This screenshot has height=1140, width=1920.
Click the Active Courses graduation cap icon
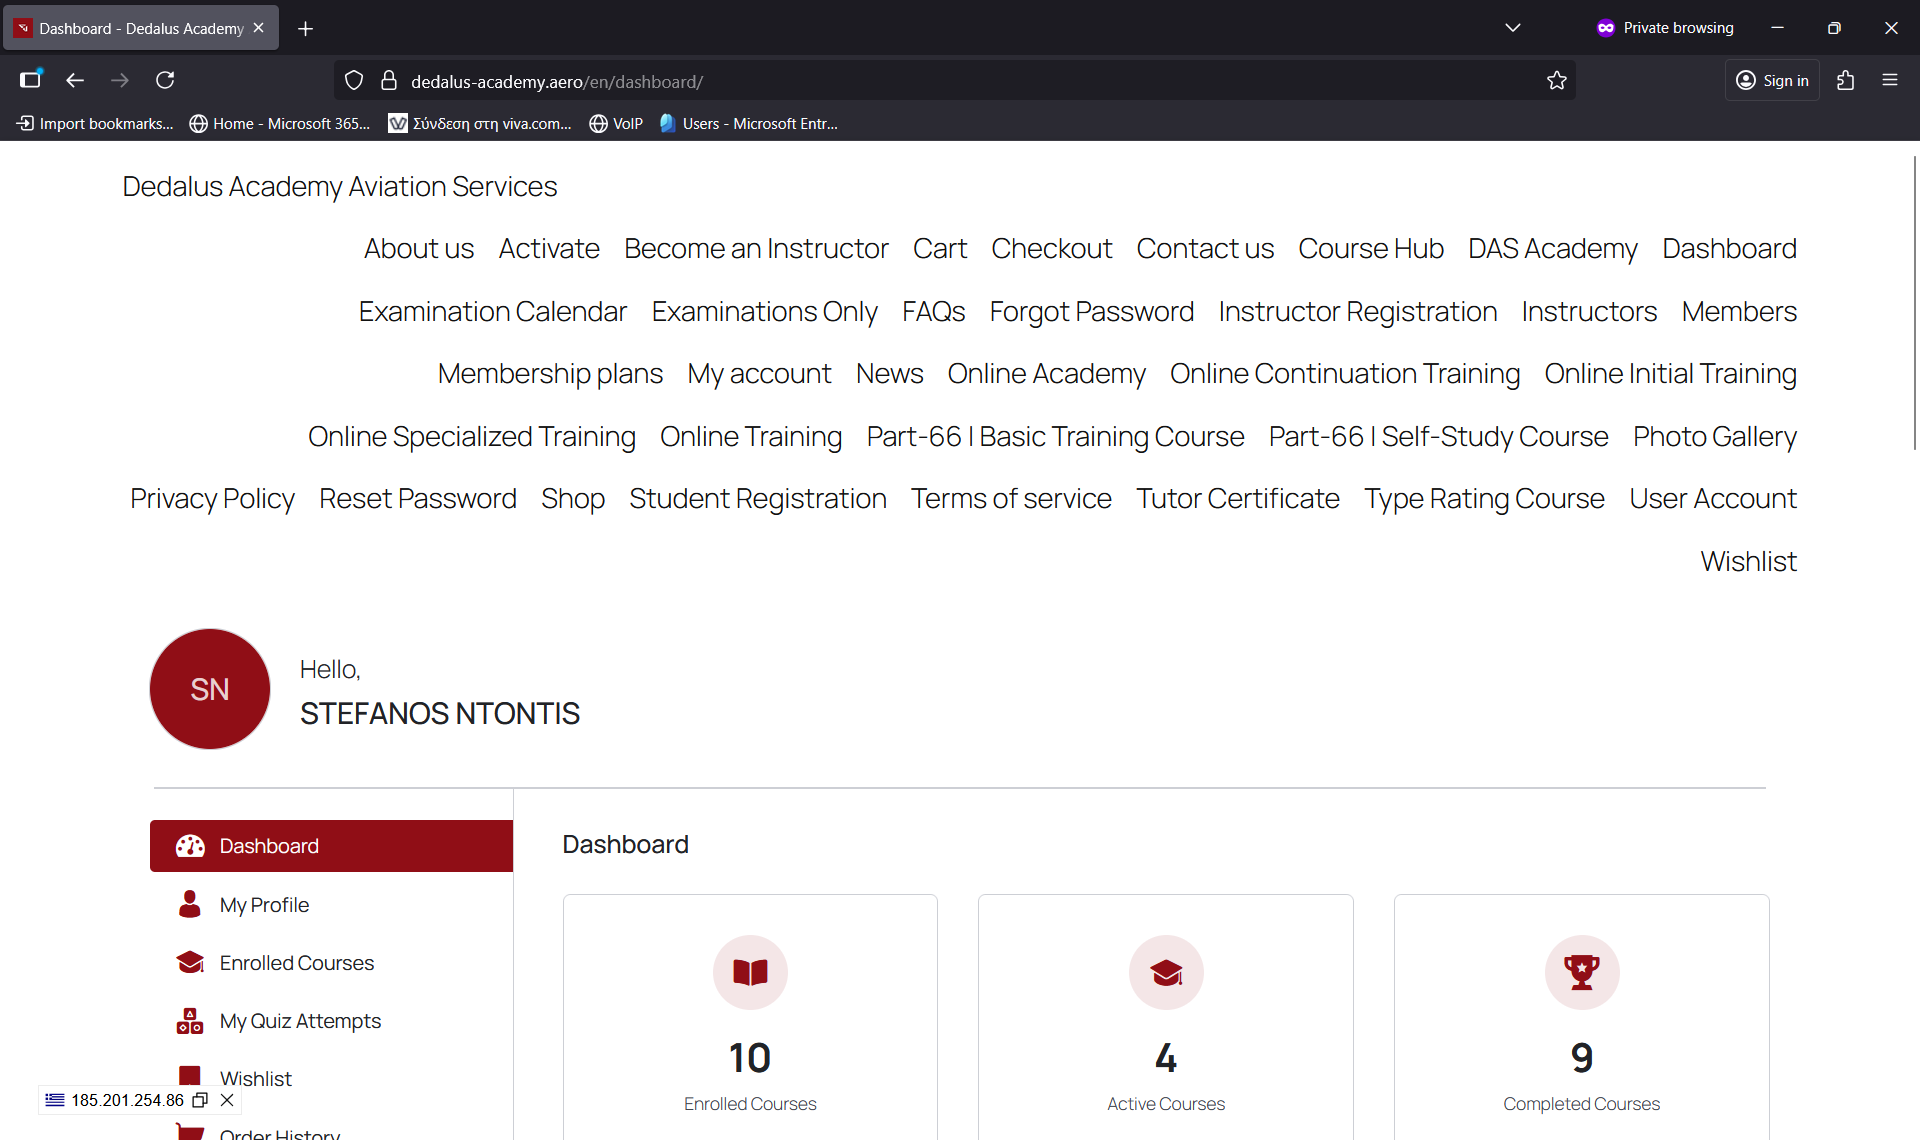point(1165,972)
